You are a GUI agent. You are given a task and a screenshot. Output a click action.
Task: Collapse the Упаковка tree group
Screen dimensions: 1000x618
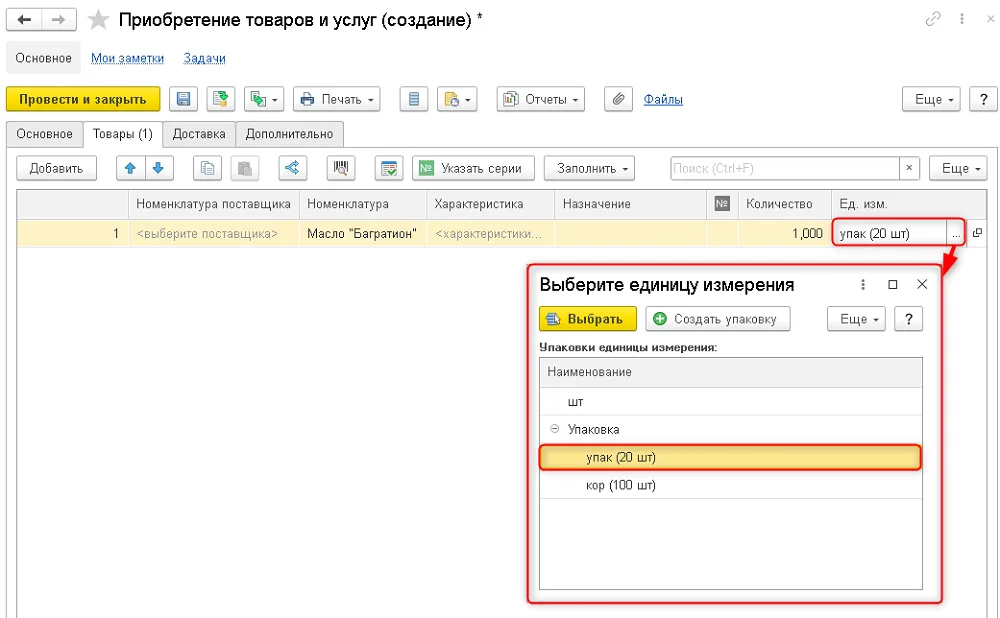(x=555, y=429)
